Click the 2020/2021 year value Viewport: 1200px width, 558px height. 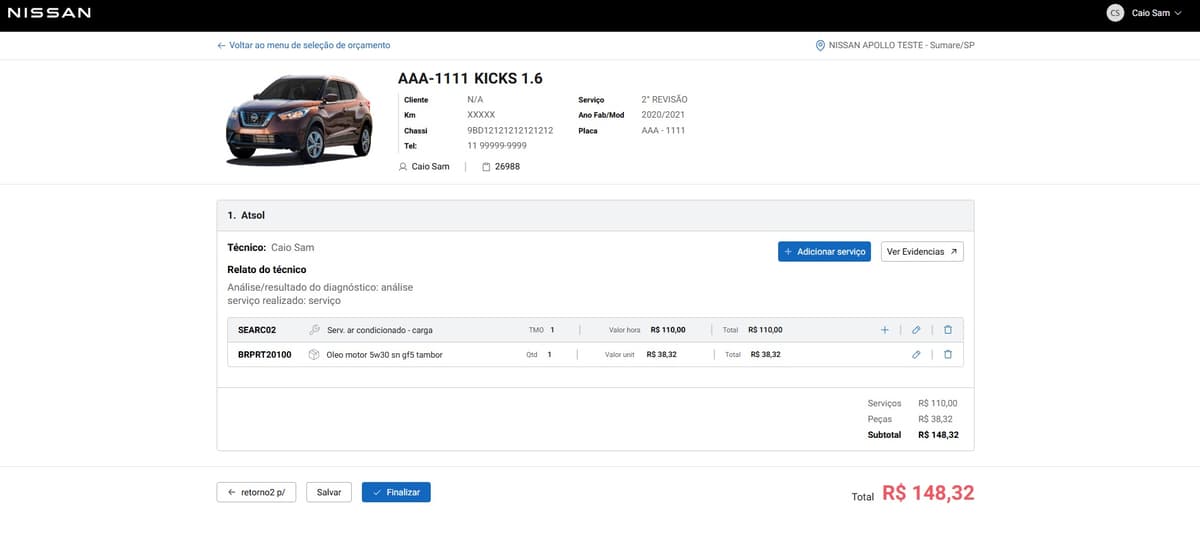663,115
